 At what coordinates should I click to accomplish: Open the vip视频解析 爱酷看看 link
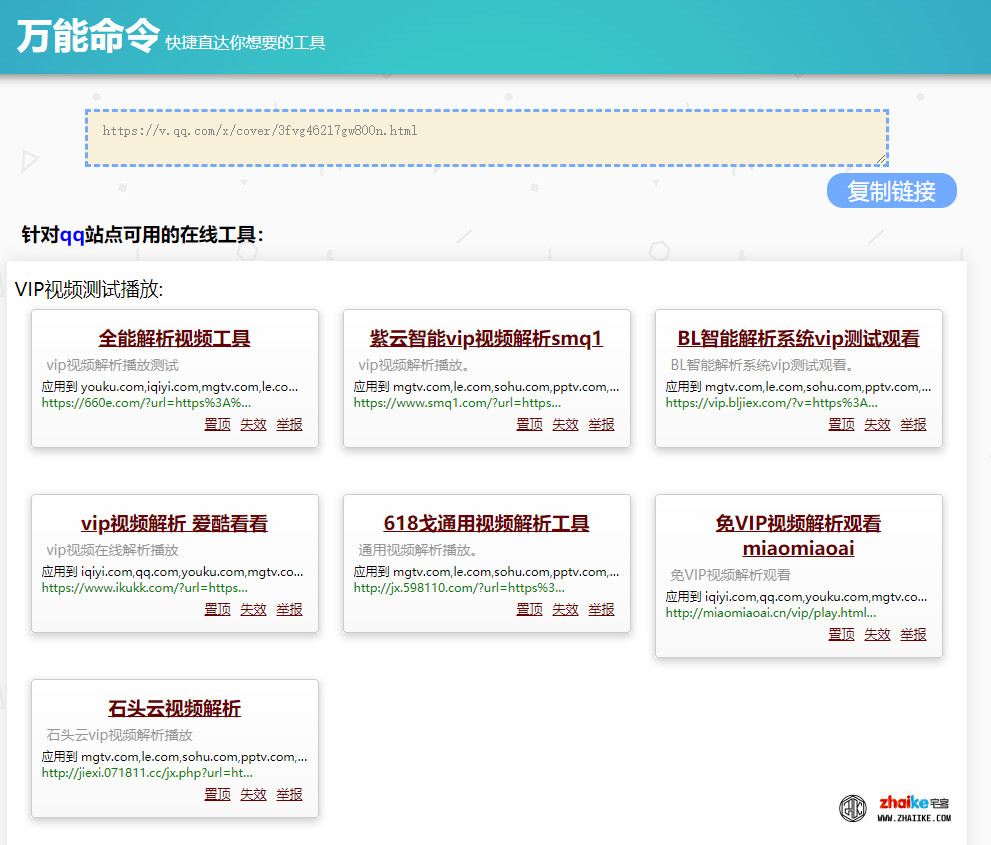tap(174, 523)
